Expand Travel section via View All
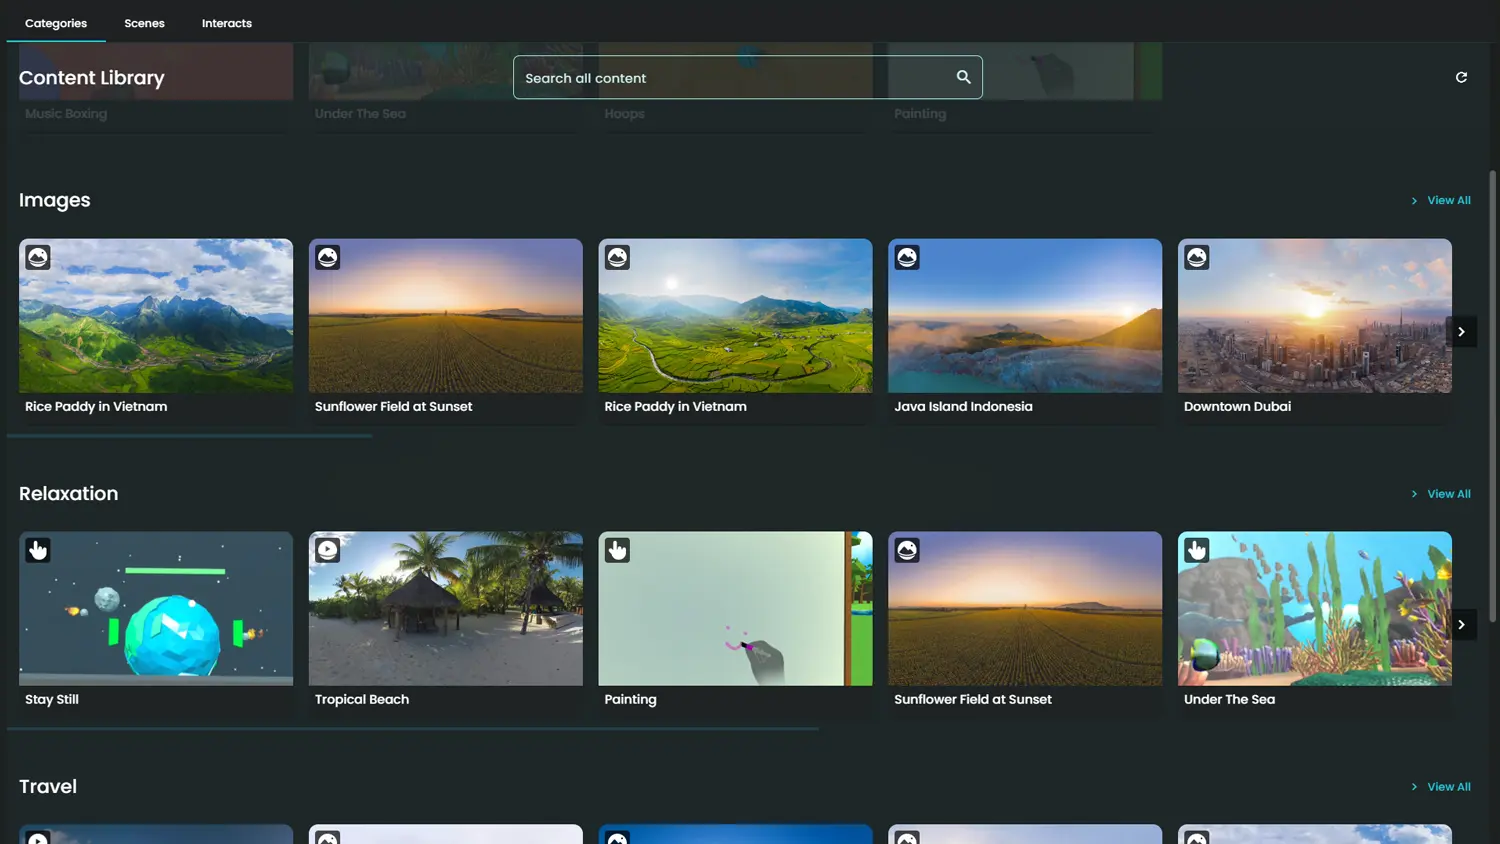Image resolution: width=1500 pixels, height=844 pixels. pyautogui.click(x=1448, y=787)
